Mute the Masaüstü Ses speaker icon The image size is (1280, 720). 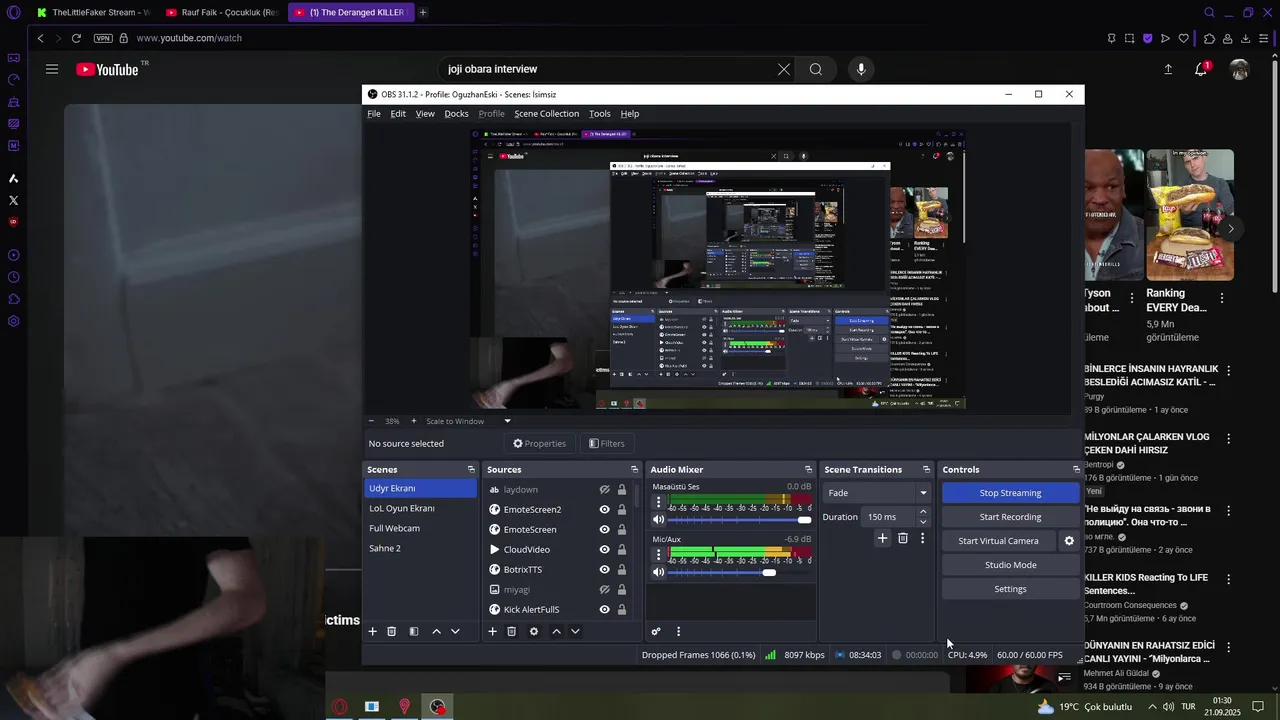[658, 520]
